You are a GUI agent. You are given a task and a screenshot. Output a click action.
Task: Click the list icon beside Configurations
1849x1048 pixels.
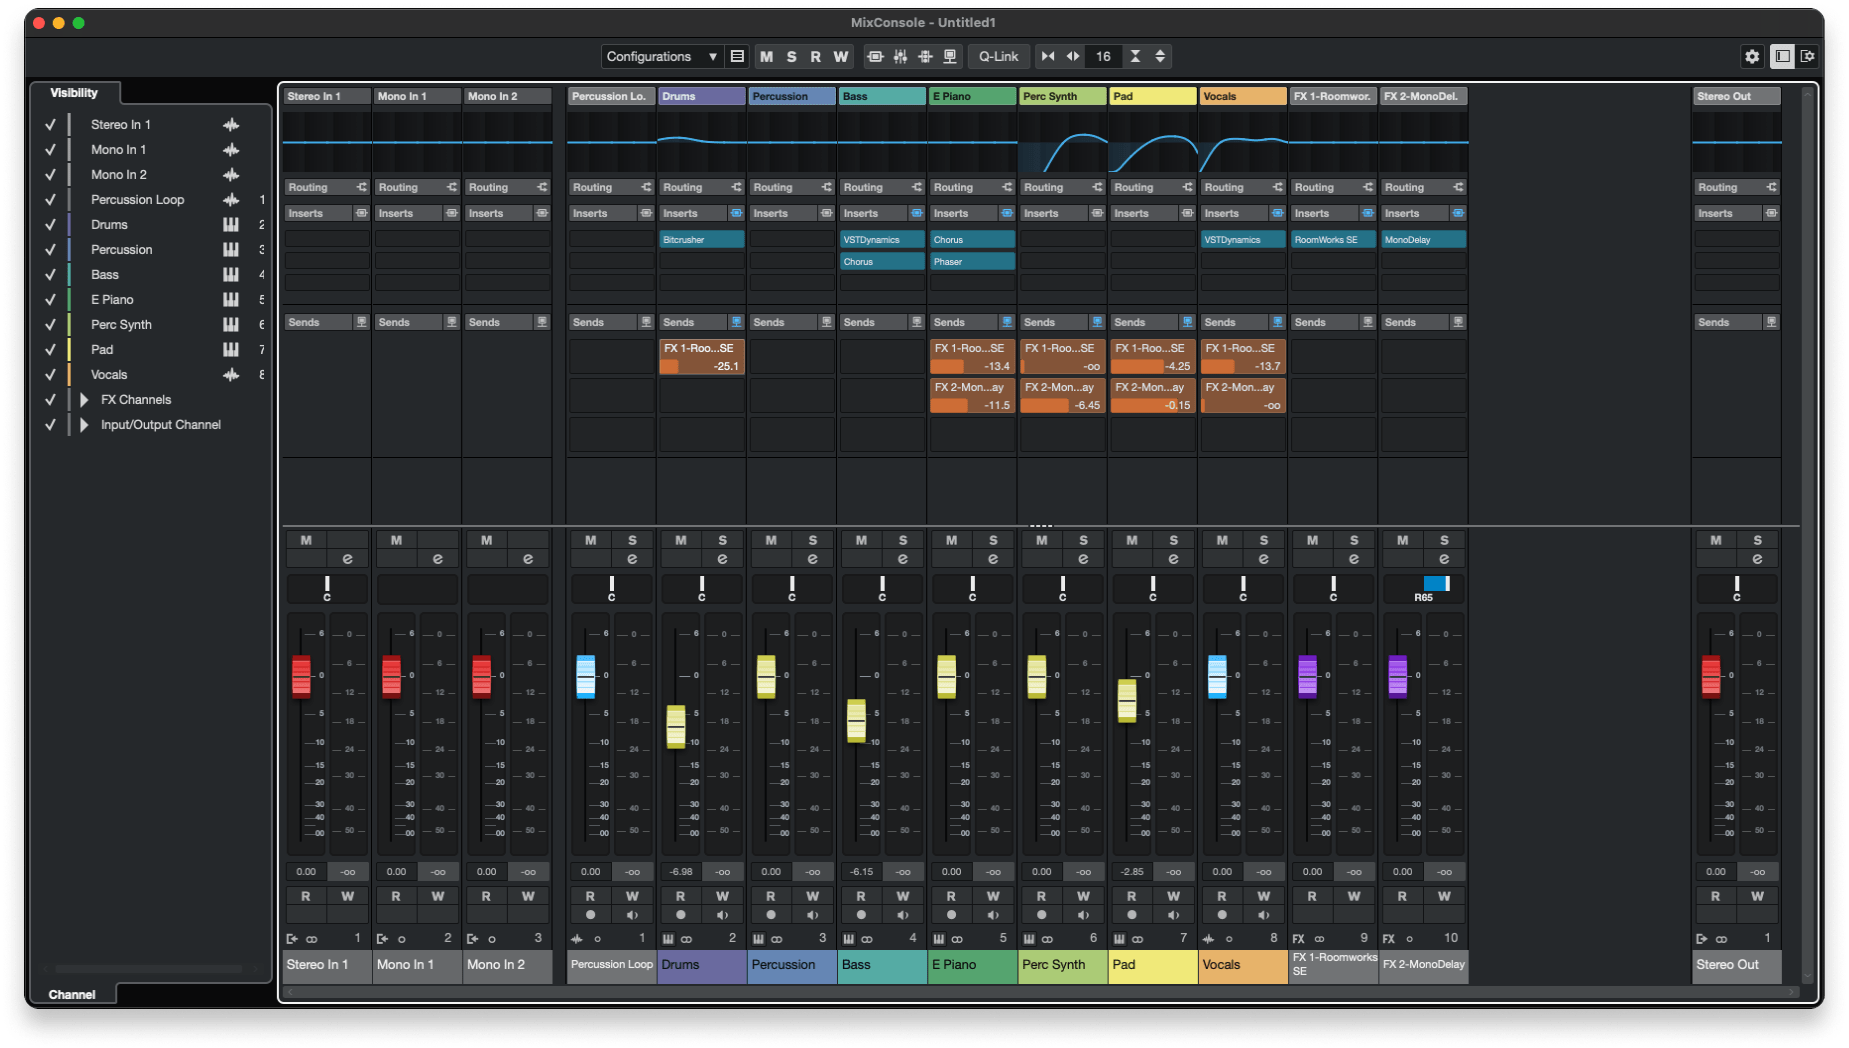[737, 57]
